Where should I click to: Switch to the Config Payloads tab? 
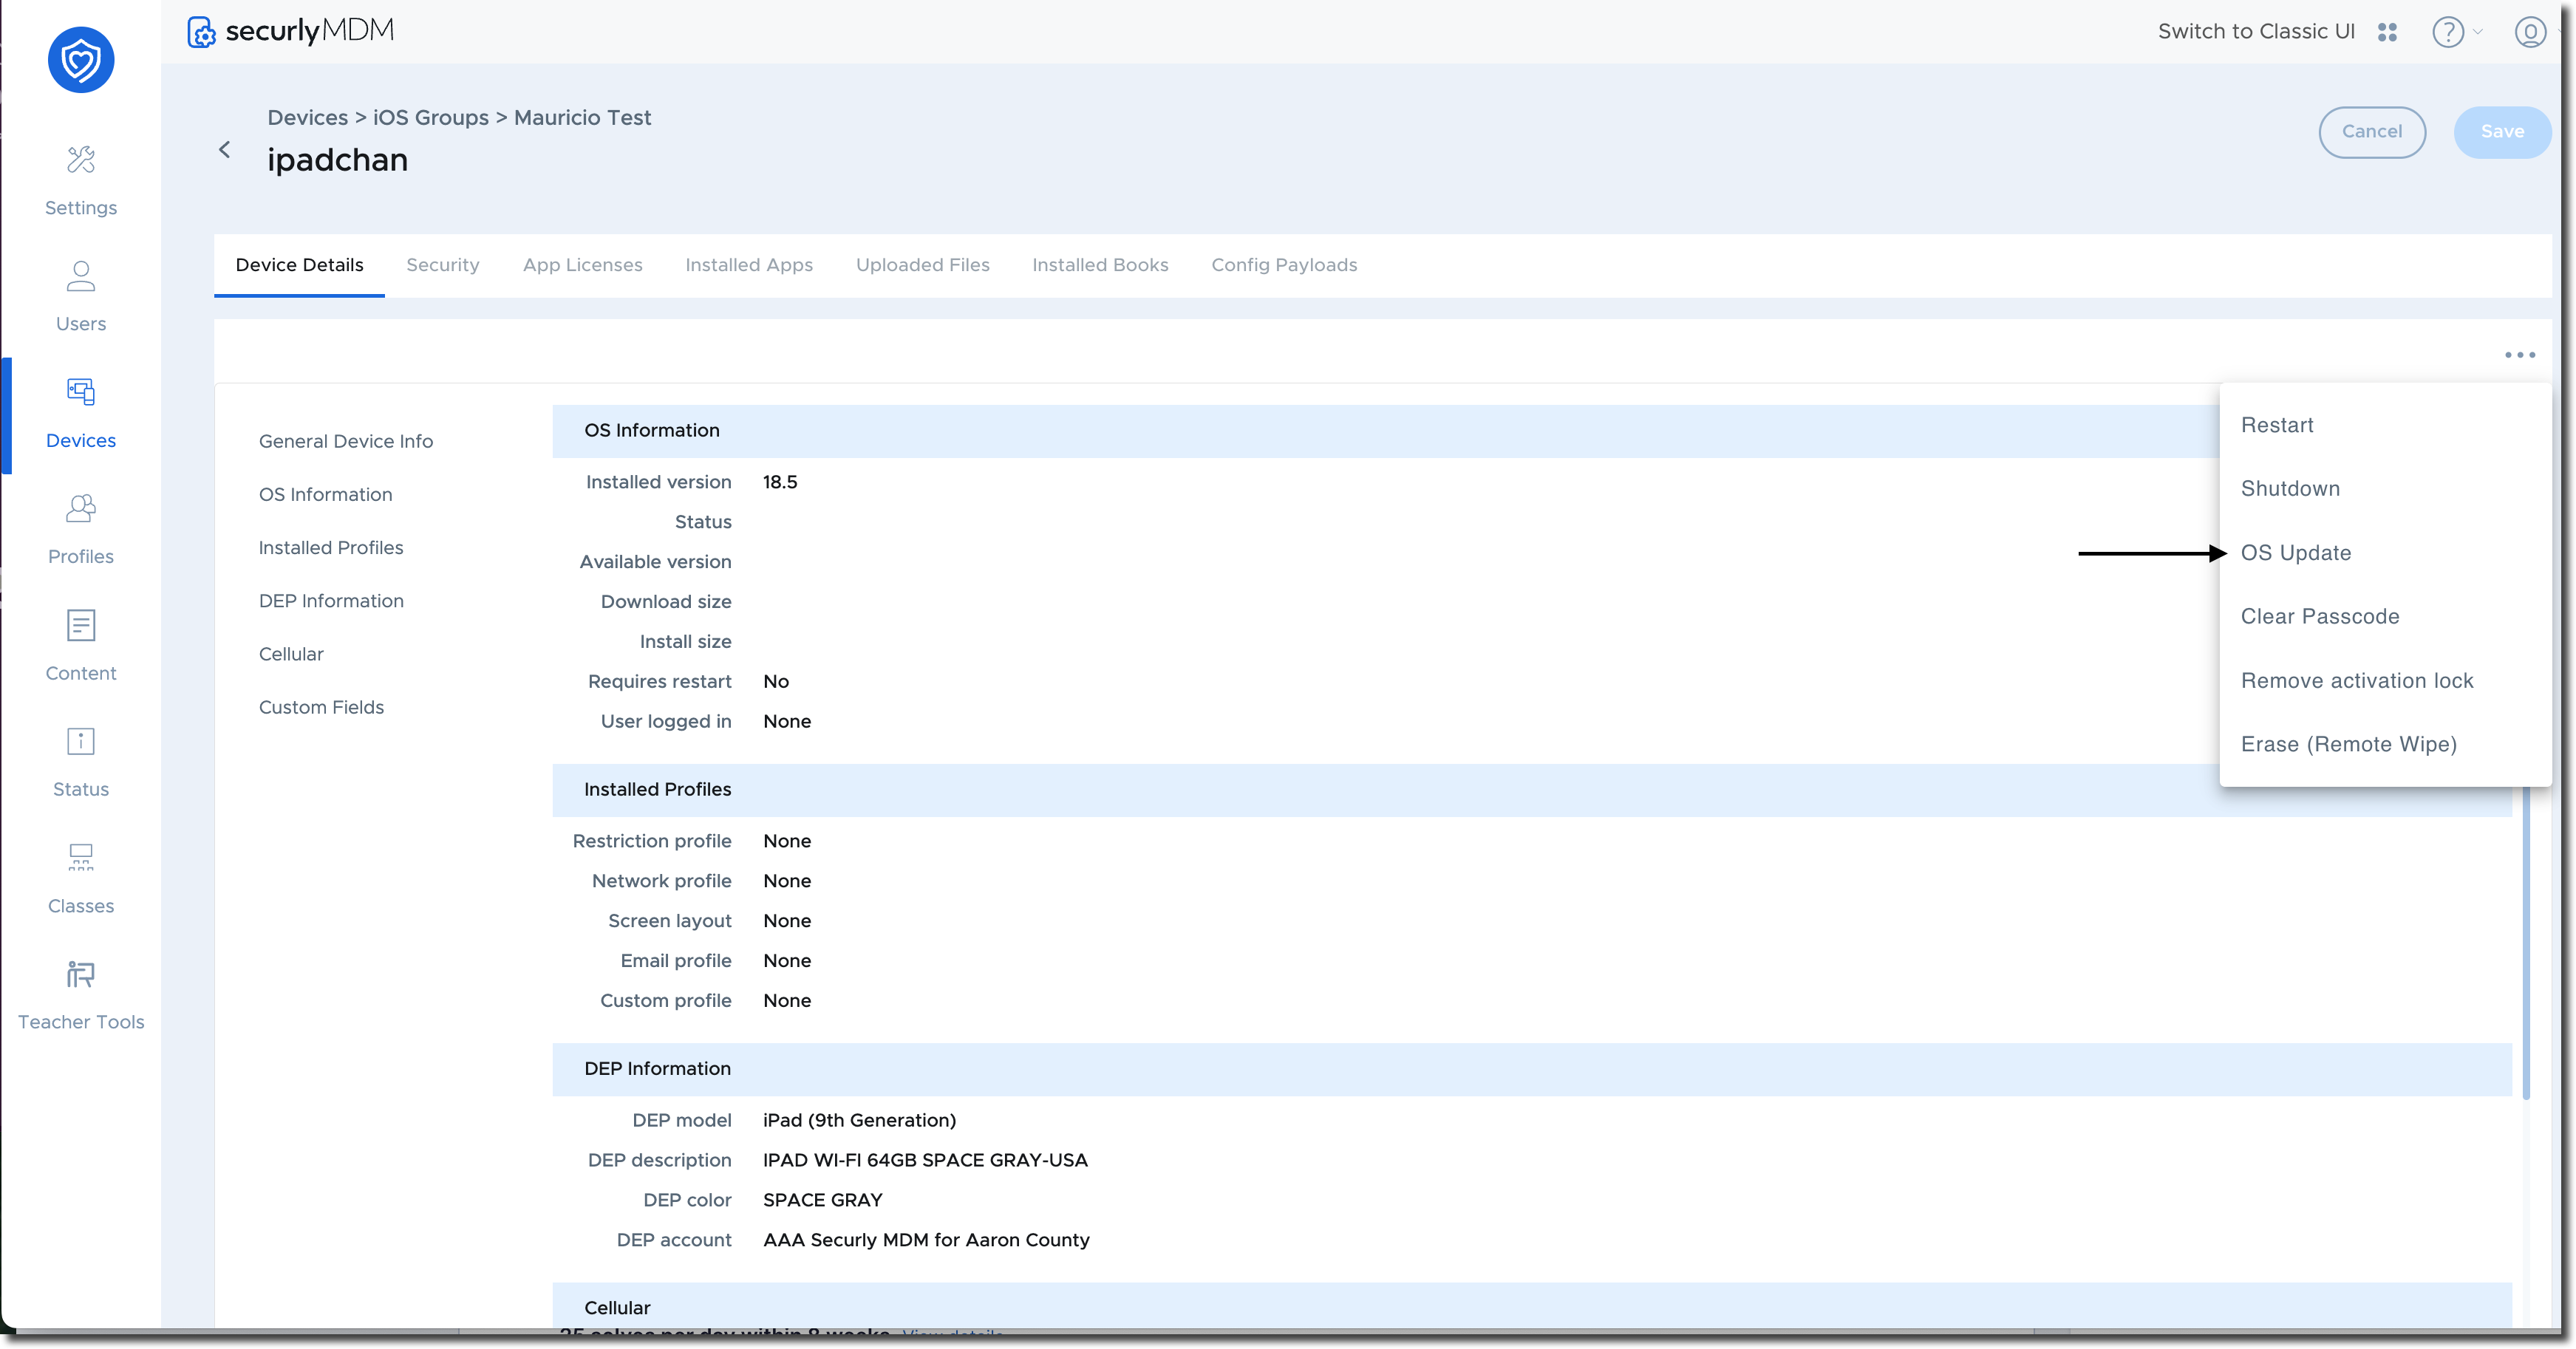[x=1284, y=265]
